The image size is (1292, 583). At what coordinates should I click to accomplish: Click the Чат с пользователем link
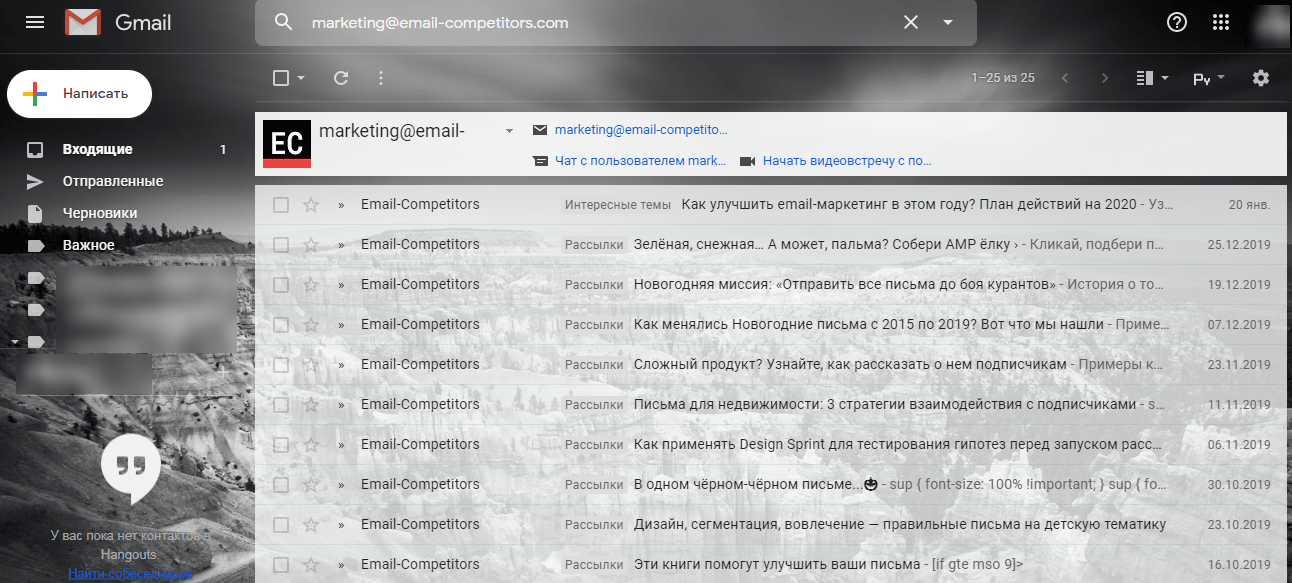point(641,161)
